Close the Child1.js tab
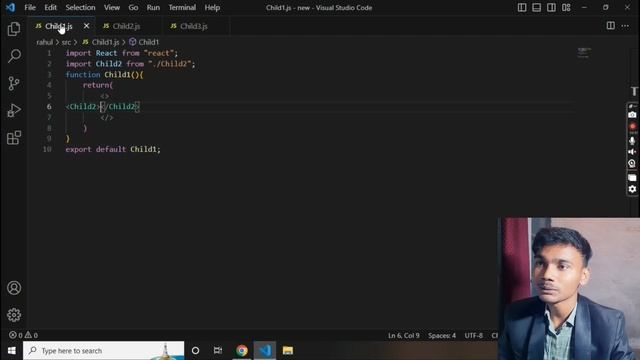Image resolution: width=640 pixels, height=360 pixels. click(x=87, y=26)
